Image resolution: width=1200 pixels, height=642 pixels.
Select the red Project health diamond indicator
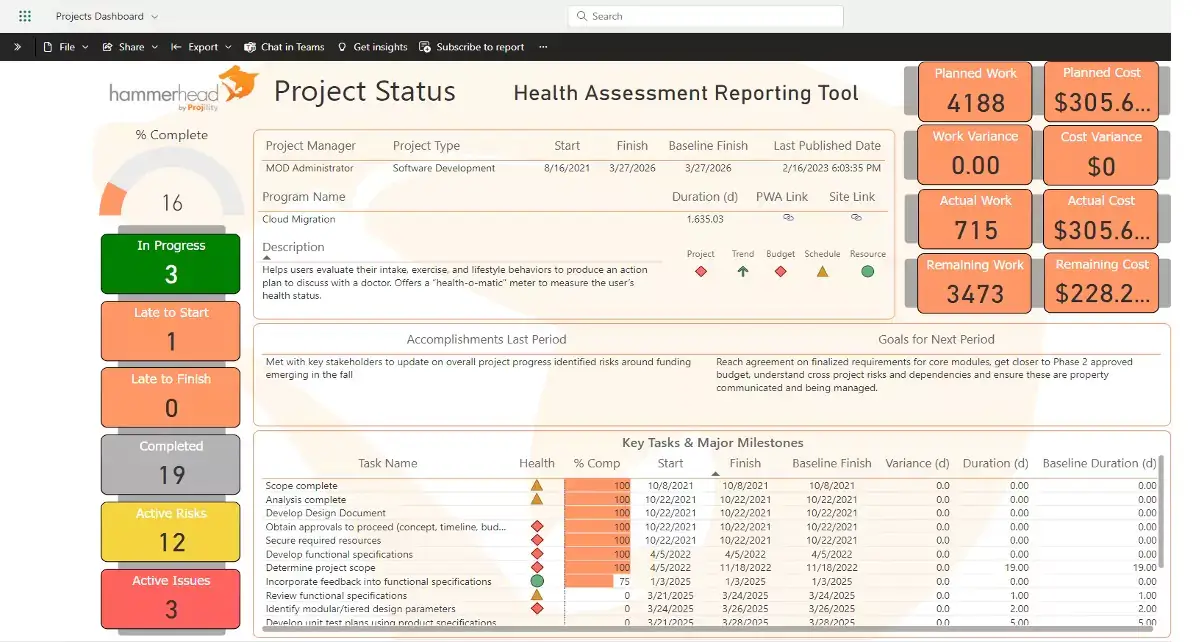tap(701, 270)
